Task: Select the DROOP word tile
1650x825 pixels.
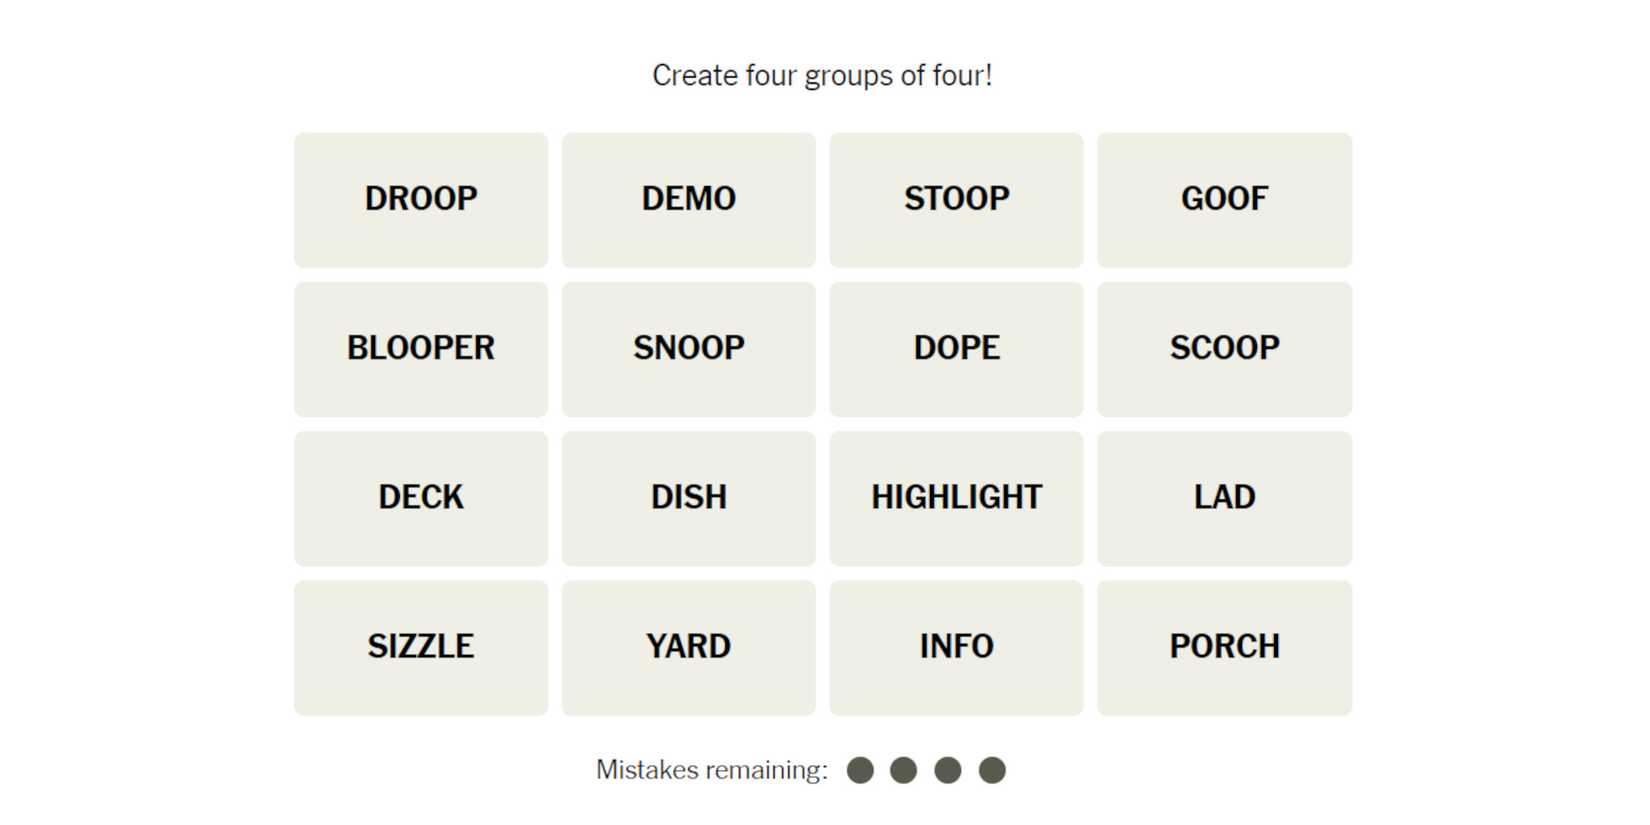Action: [x=421, y=200]
